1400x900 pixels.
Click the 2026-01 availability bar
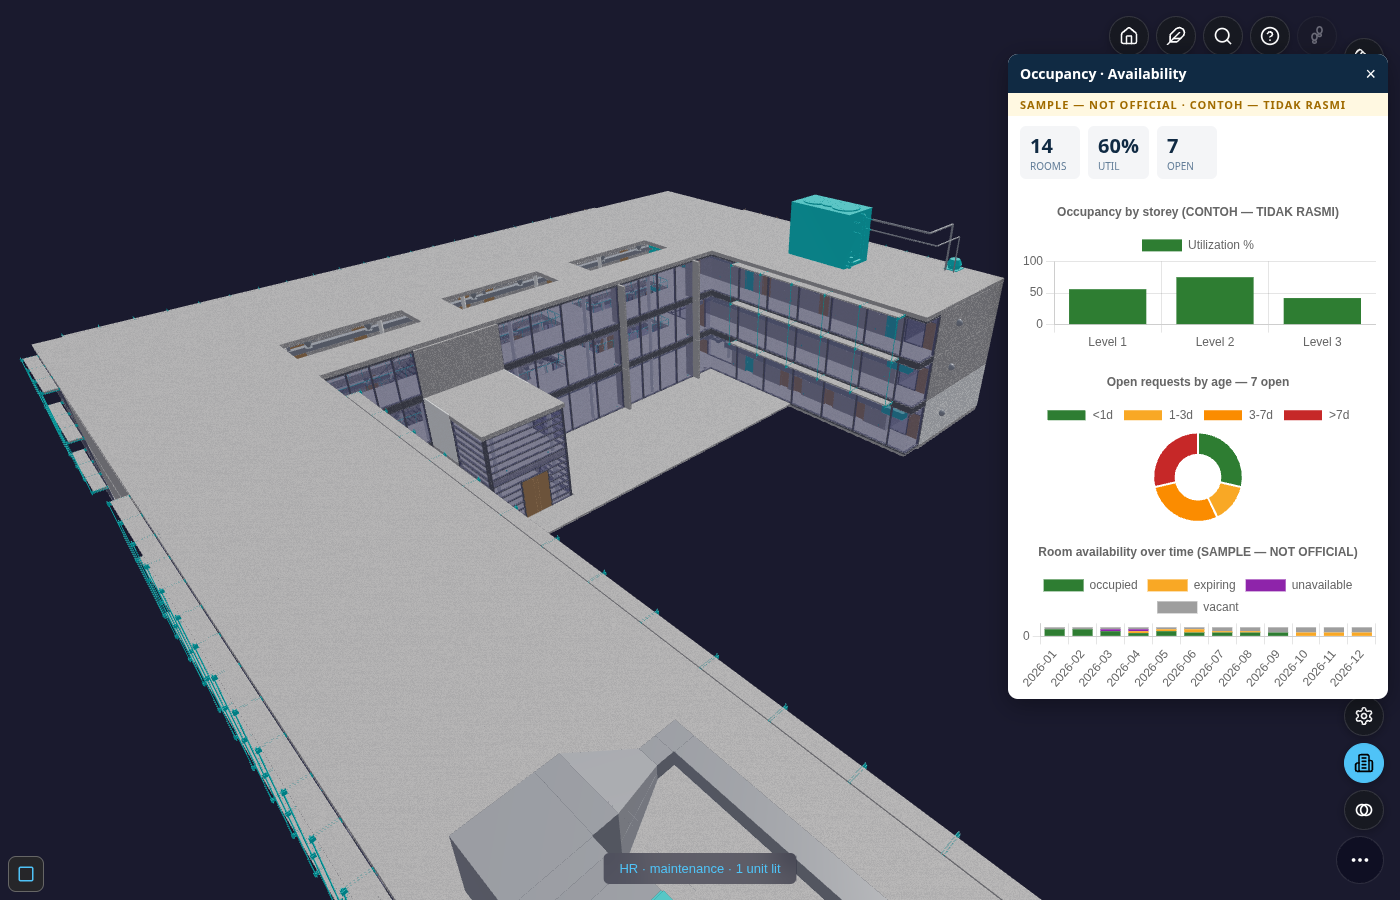(1054, 631)
